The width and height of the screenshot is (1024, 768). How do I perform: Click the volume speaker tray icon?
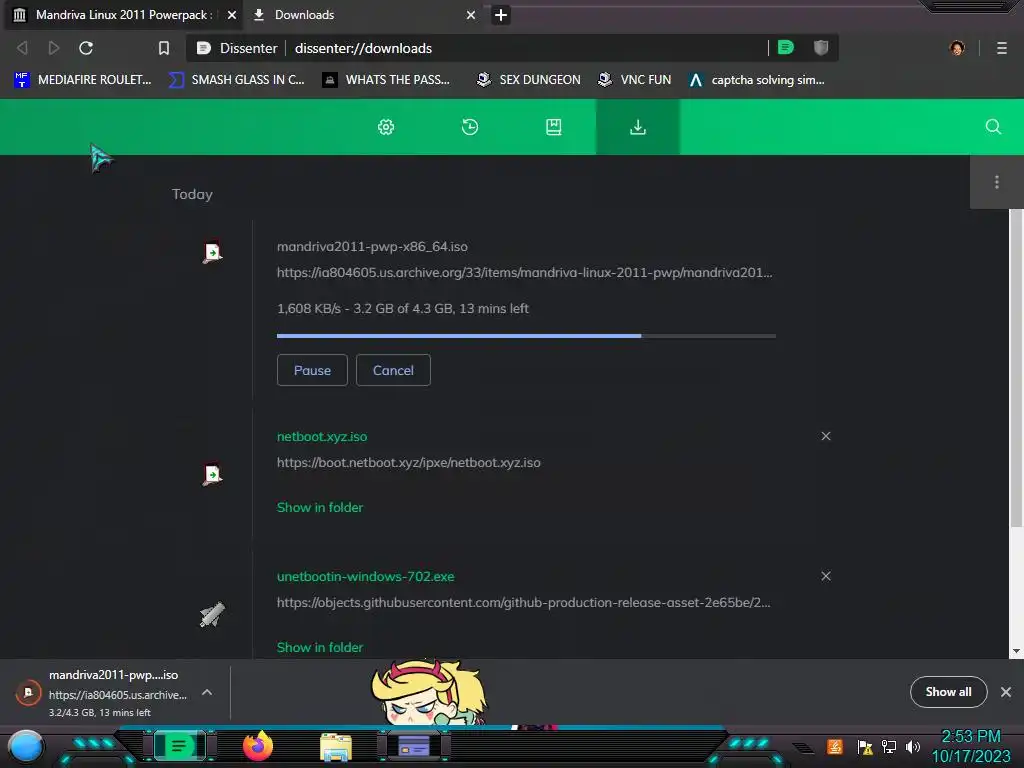912,746
